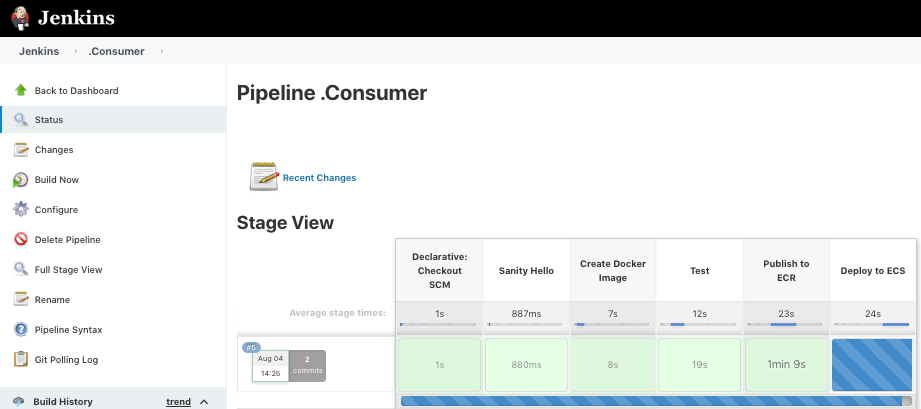Open the Recent Changes link
This screenshot has height=409, width=921.
point(320,177)
